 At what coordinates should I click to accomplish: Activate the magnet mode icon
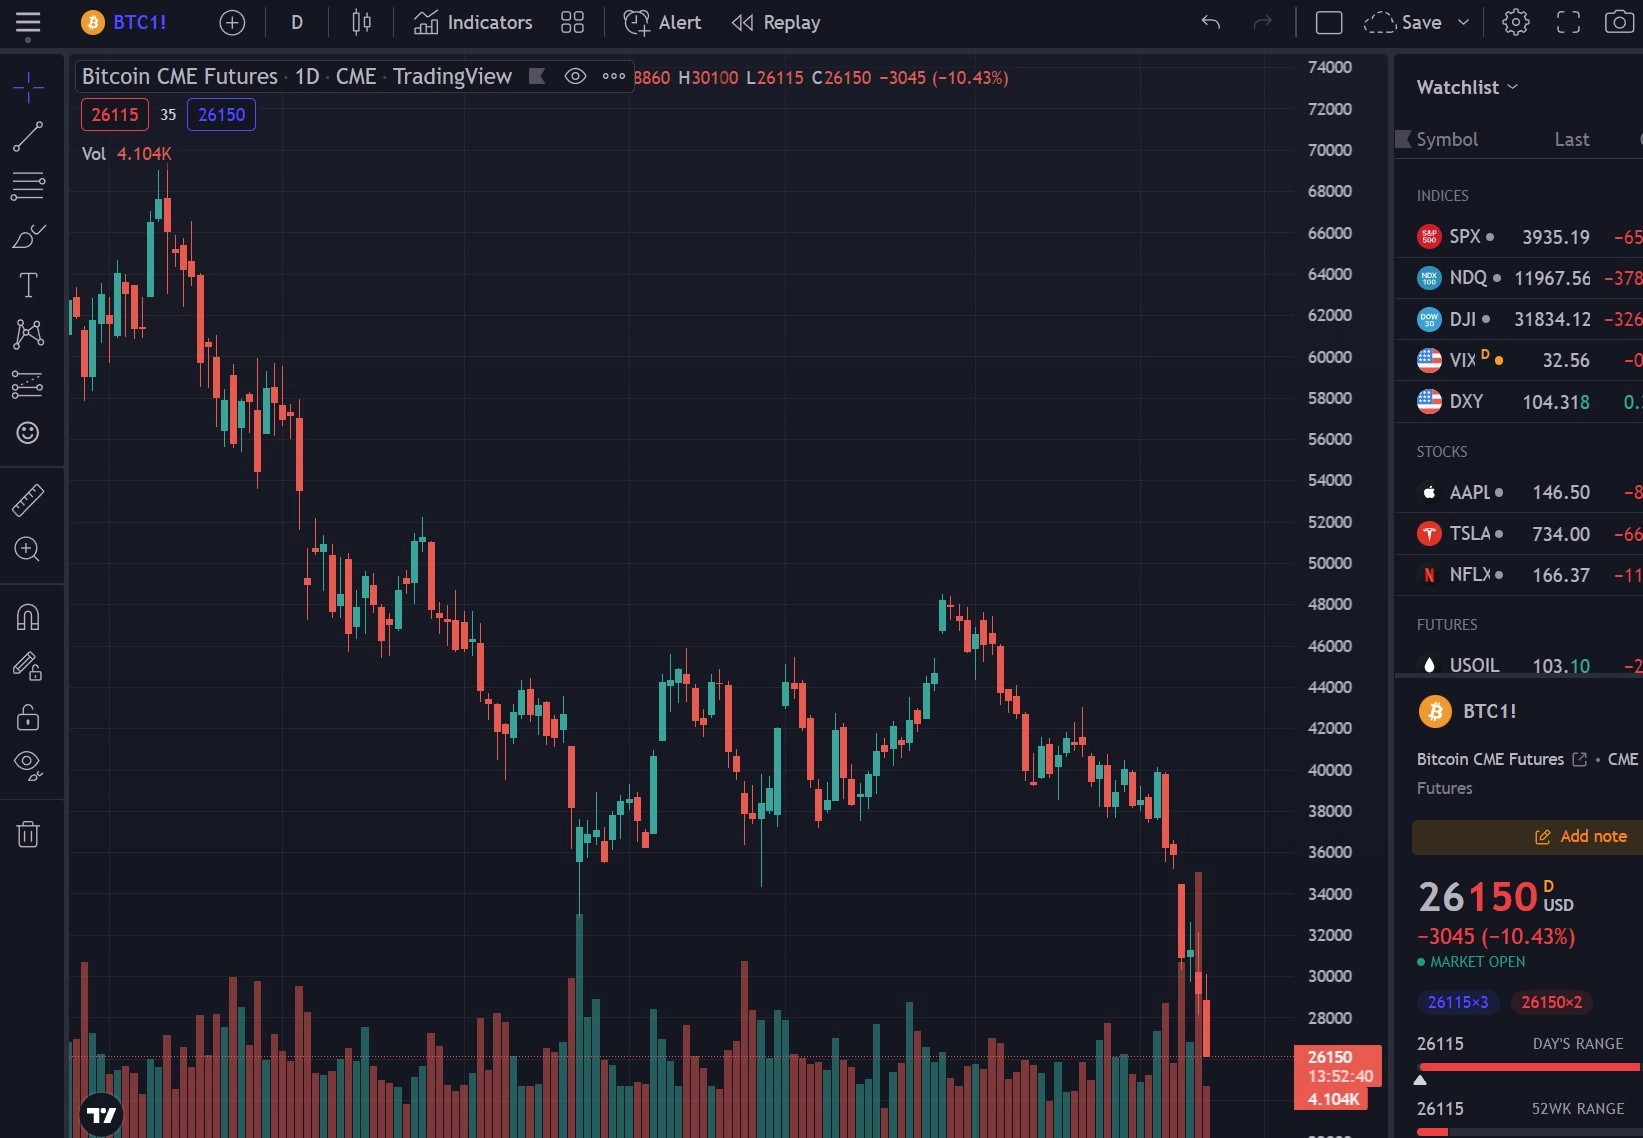click(x=28, y=617)
